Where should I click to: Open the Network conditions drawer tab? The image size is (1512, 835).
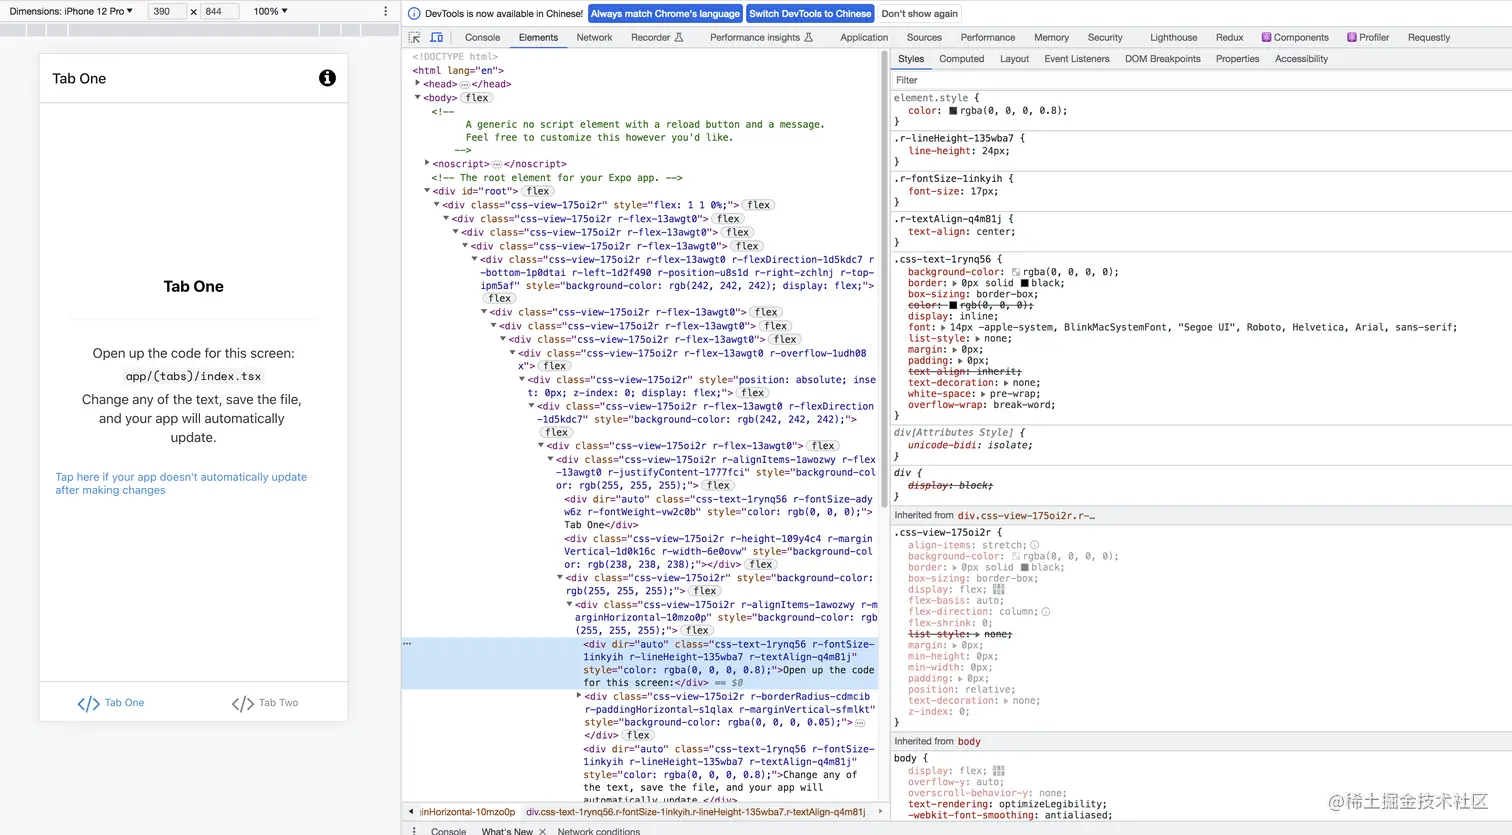coord(598,831)
